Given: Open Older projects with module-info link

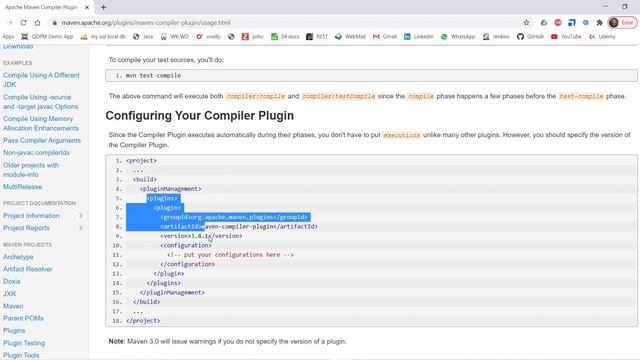Looking at the screenshot, I should point(31,170).
